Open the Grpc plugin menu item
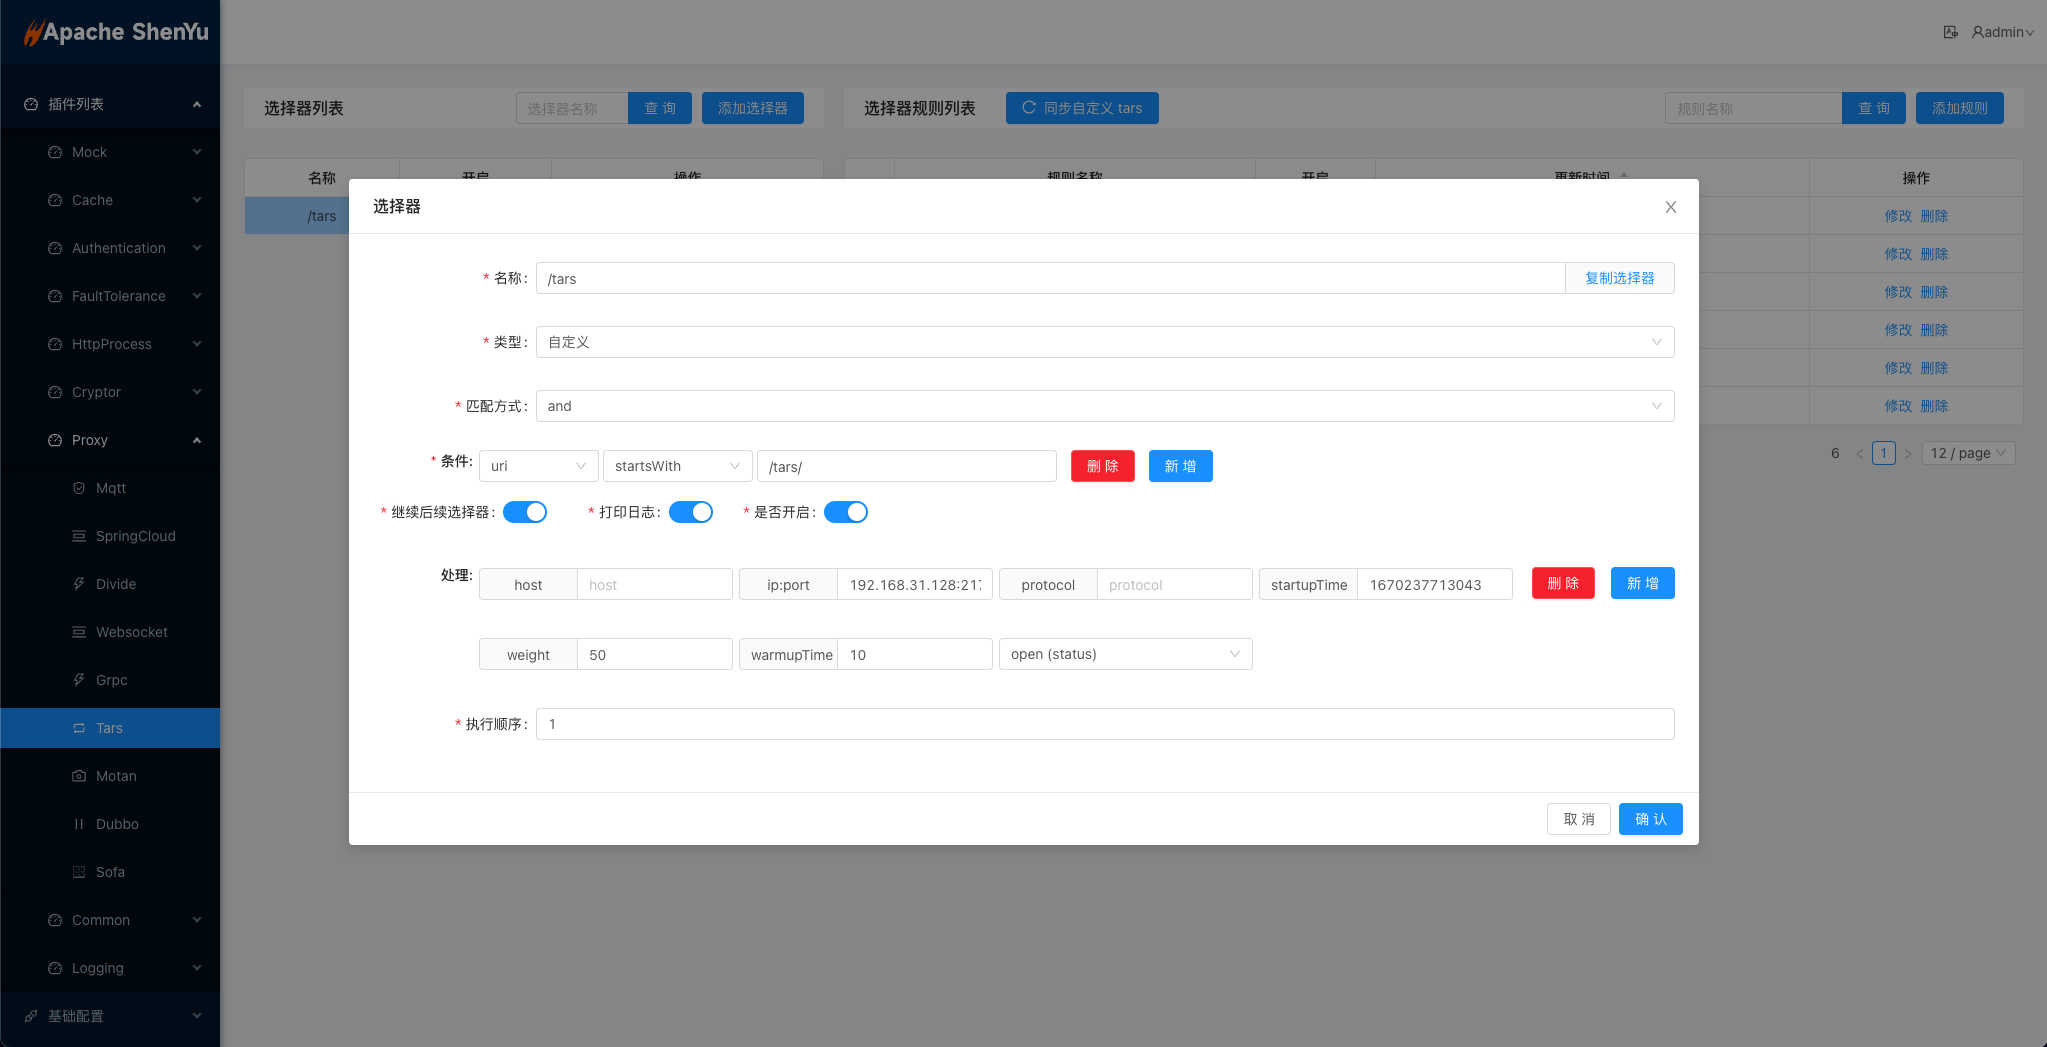This screenshot has height=1047, width=2047. click(x=111, y=680)
